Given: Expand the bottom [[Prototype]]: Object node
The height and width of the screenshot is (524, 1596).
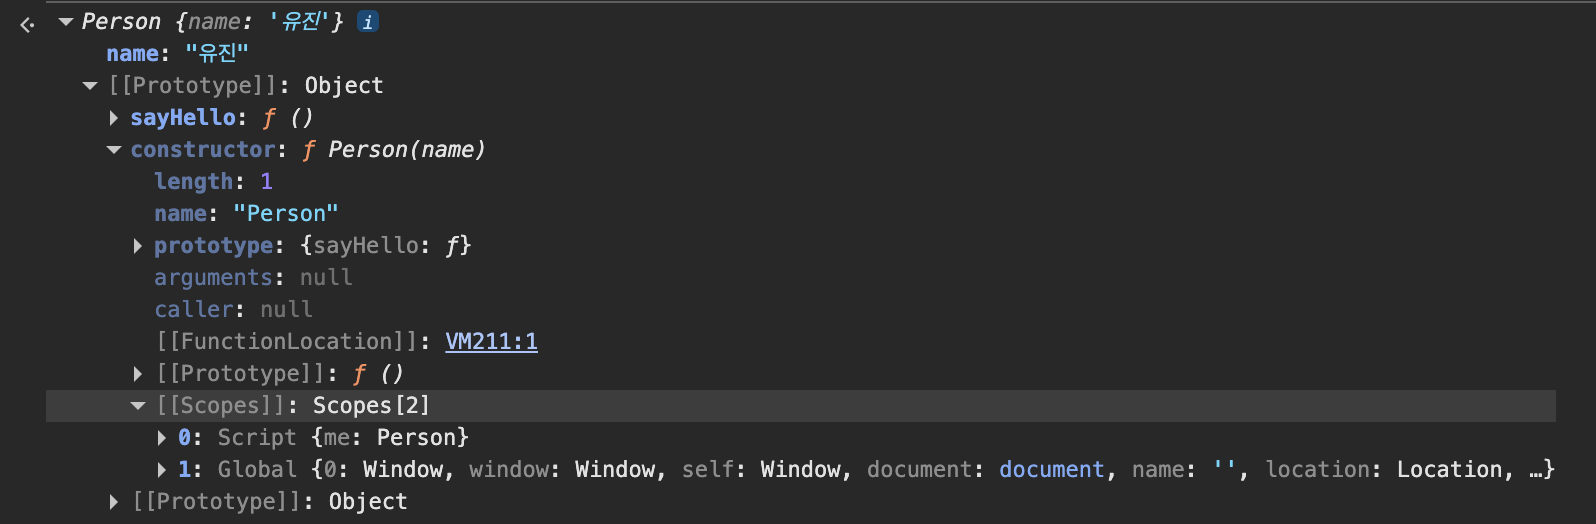Looking at the screenshot, I should (x=114, y=502).
